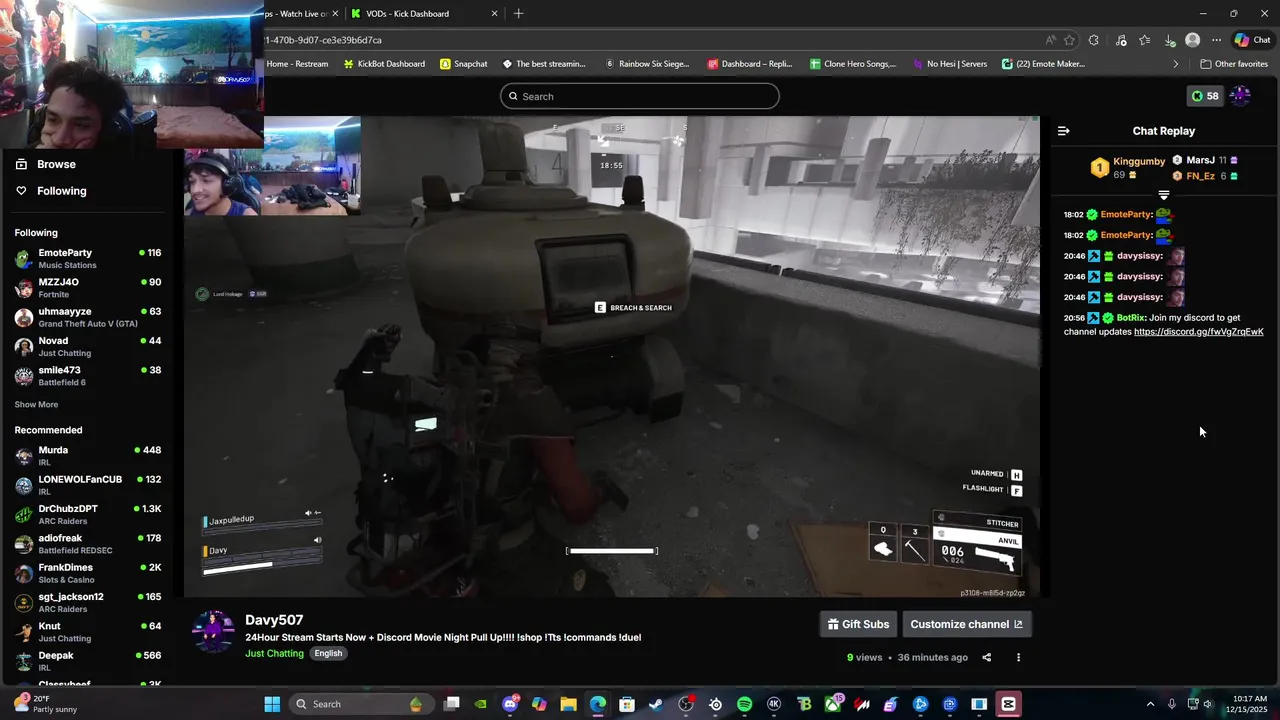1280x720 pixels.
Task: Open the three-dot video options menu
Action: point(1018,658)
